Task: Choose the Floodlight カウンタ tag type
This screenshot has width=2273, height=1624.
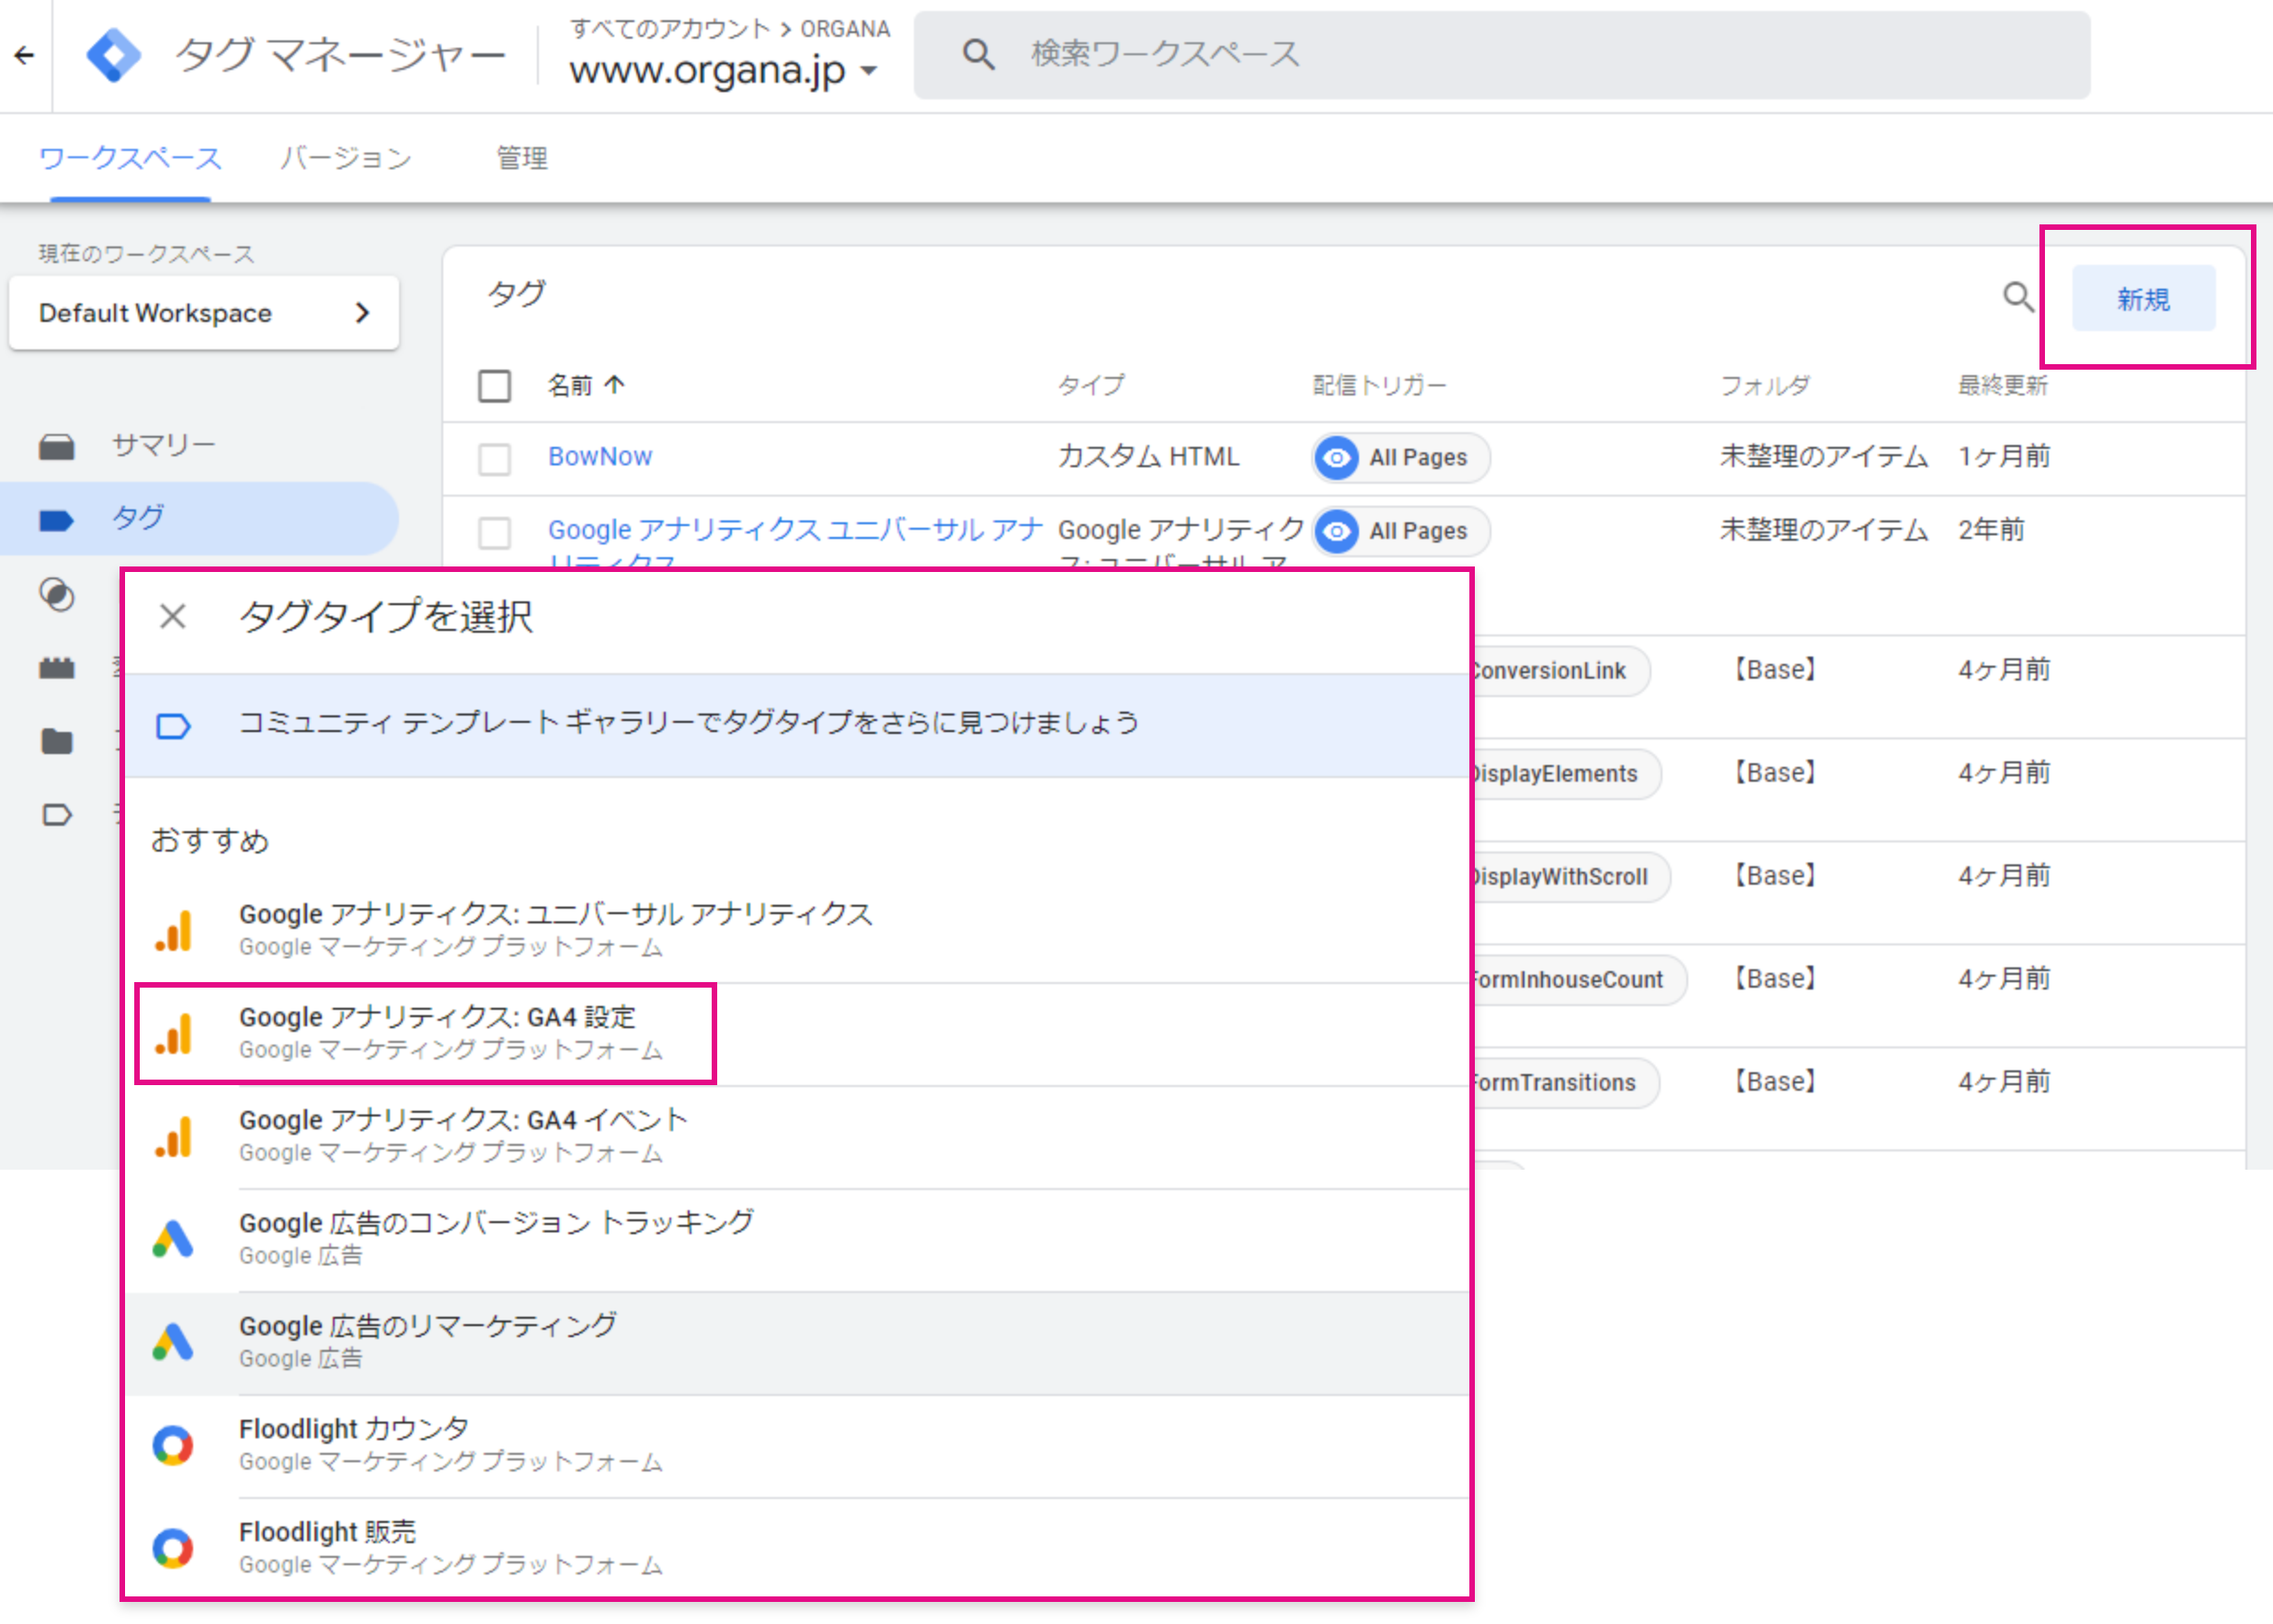Action: point(354,1444)
